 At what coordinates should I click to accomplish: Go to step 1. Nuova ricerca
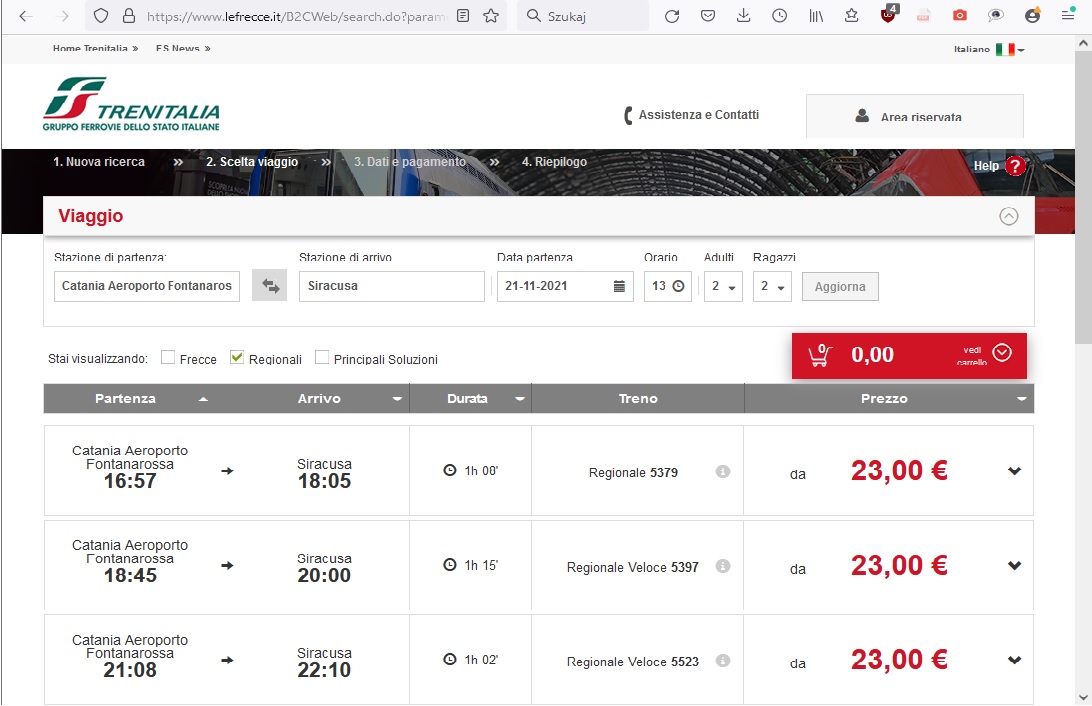tap(99, 162)
